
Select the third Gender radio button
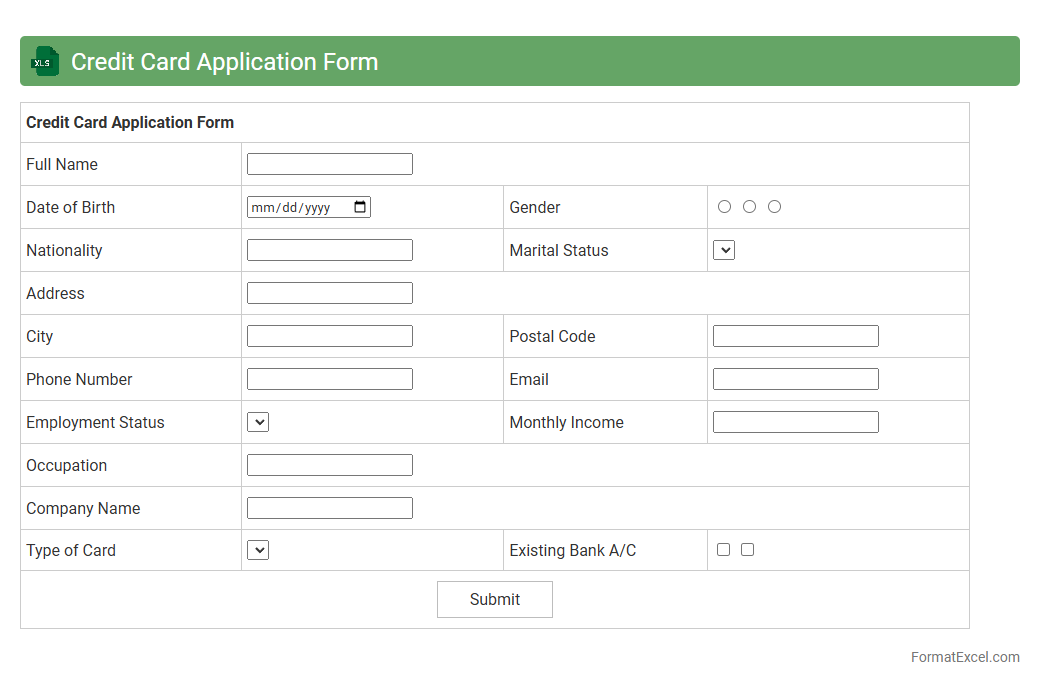[x=774, y=207]
